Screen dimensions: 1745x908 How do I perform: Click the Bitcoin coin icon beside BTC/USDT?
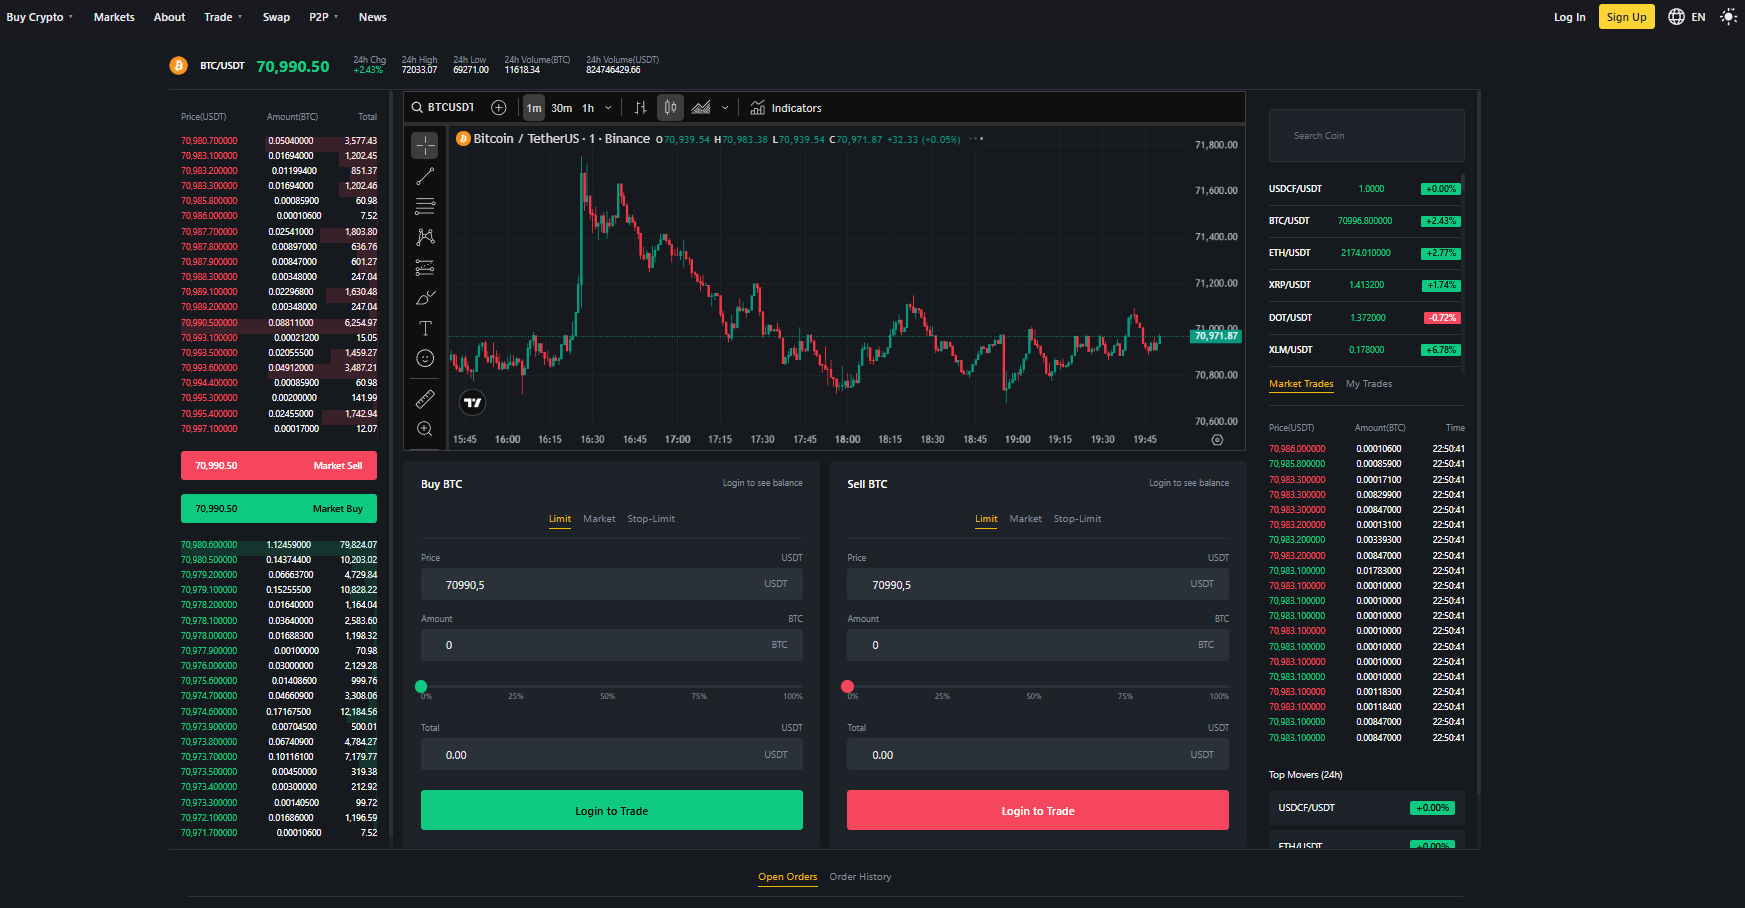[178, 66]
